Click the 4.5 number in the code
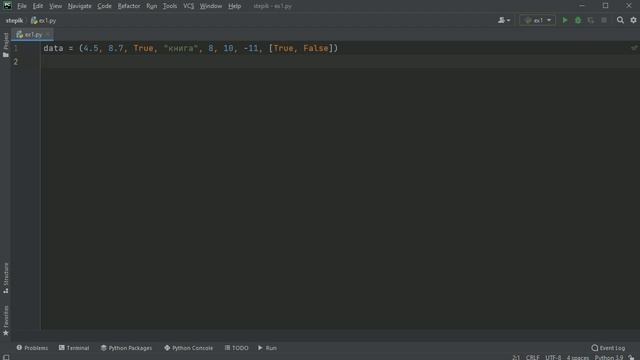The image size is (640, 360). click(x=91, y=48)
